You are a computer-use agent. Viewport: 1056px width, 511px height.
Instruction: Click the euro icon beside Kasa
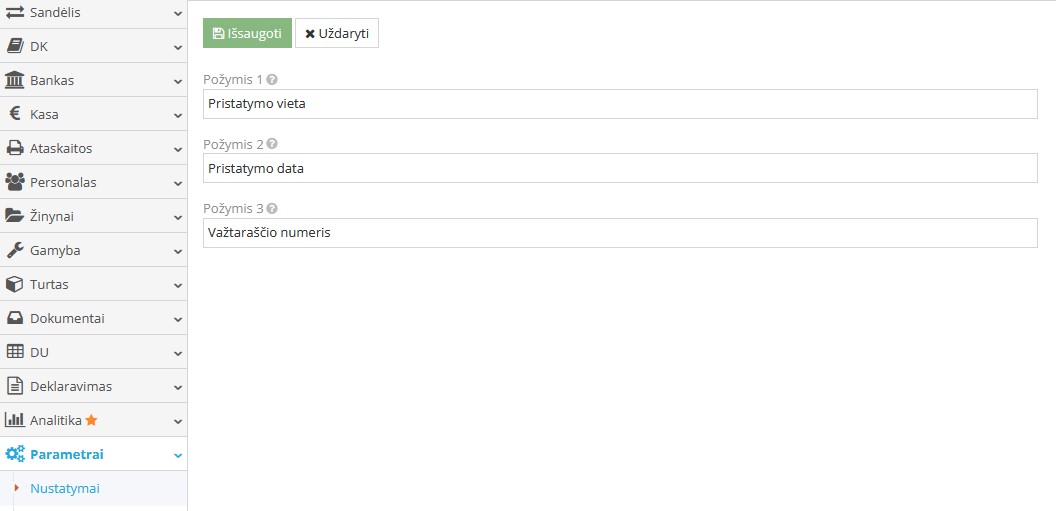(x=15, y=114)
